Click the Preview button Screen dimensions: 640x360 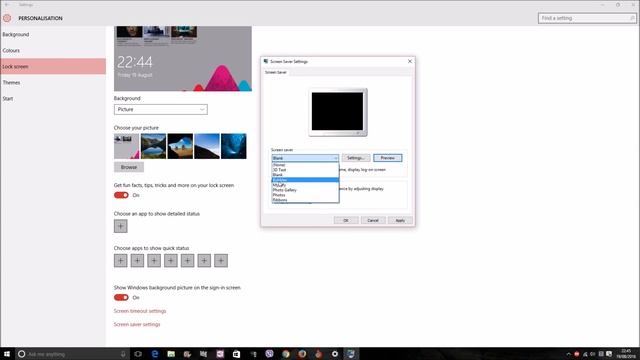coord(388,158)
